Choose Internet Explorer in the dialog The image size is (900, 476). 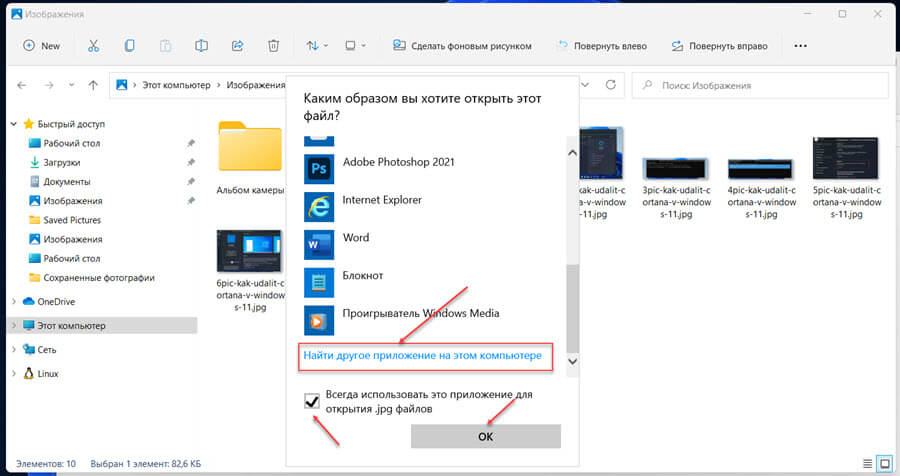tap(432, 206)
